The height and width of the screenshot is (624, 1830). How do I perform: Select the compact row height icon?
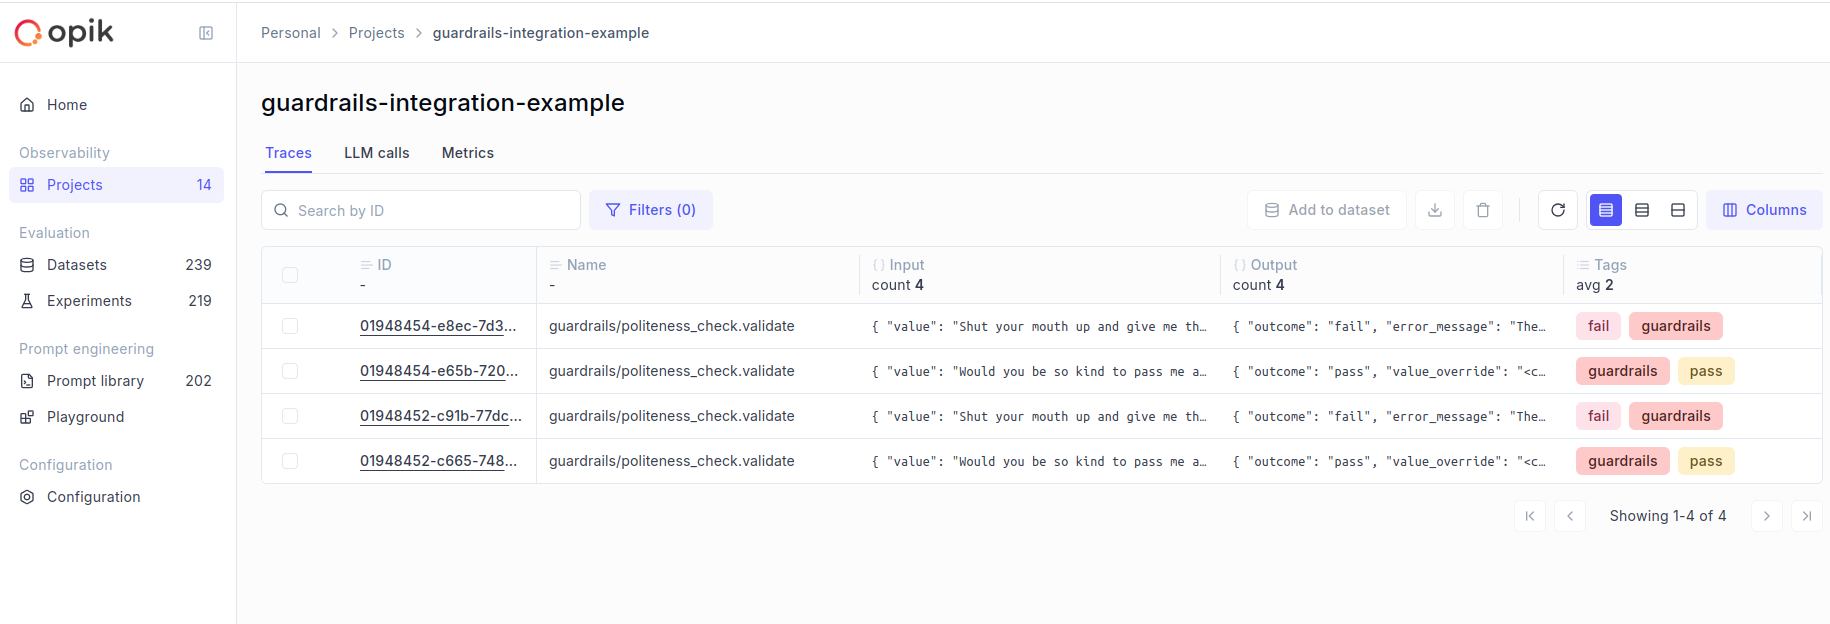1605,210
